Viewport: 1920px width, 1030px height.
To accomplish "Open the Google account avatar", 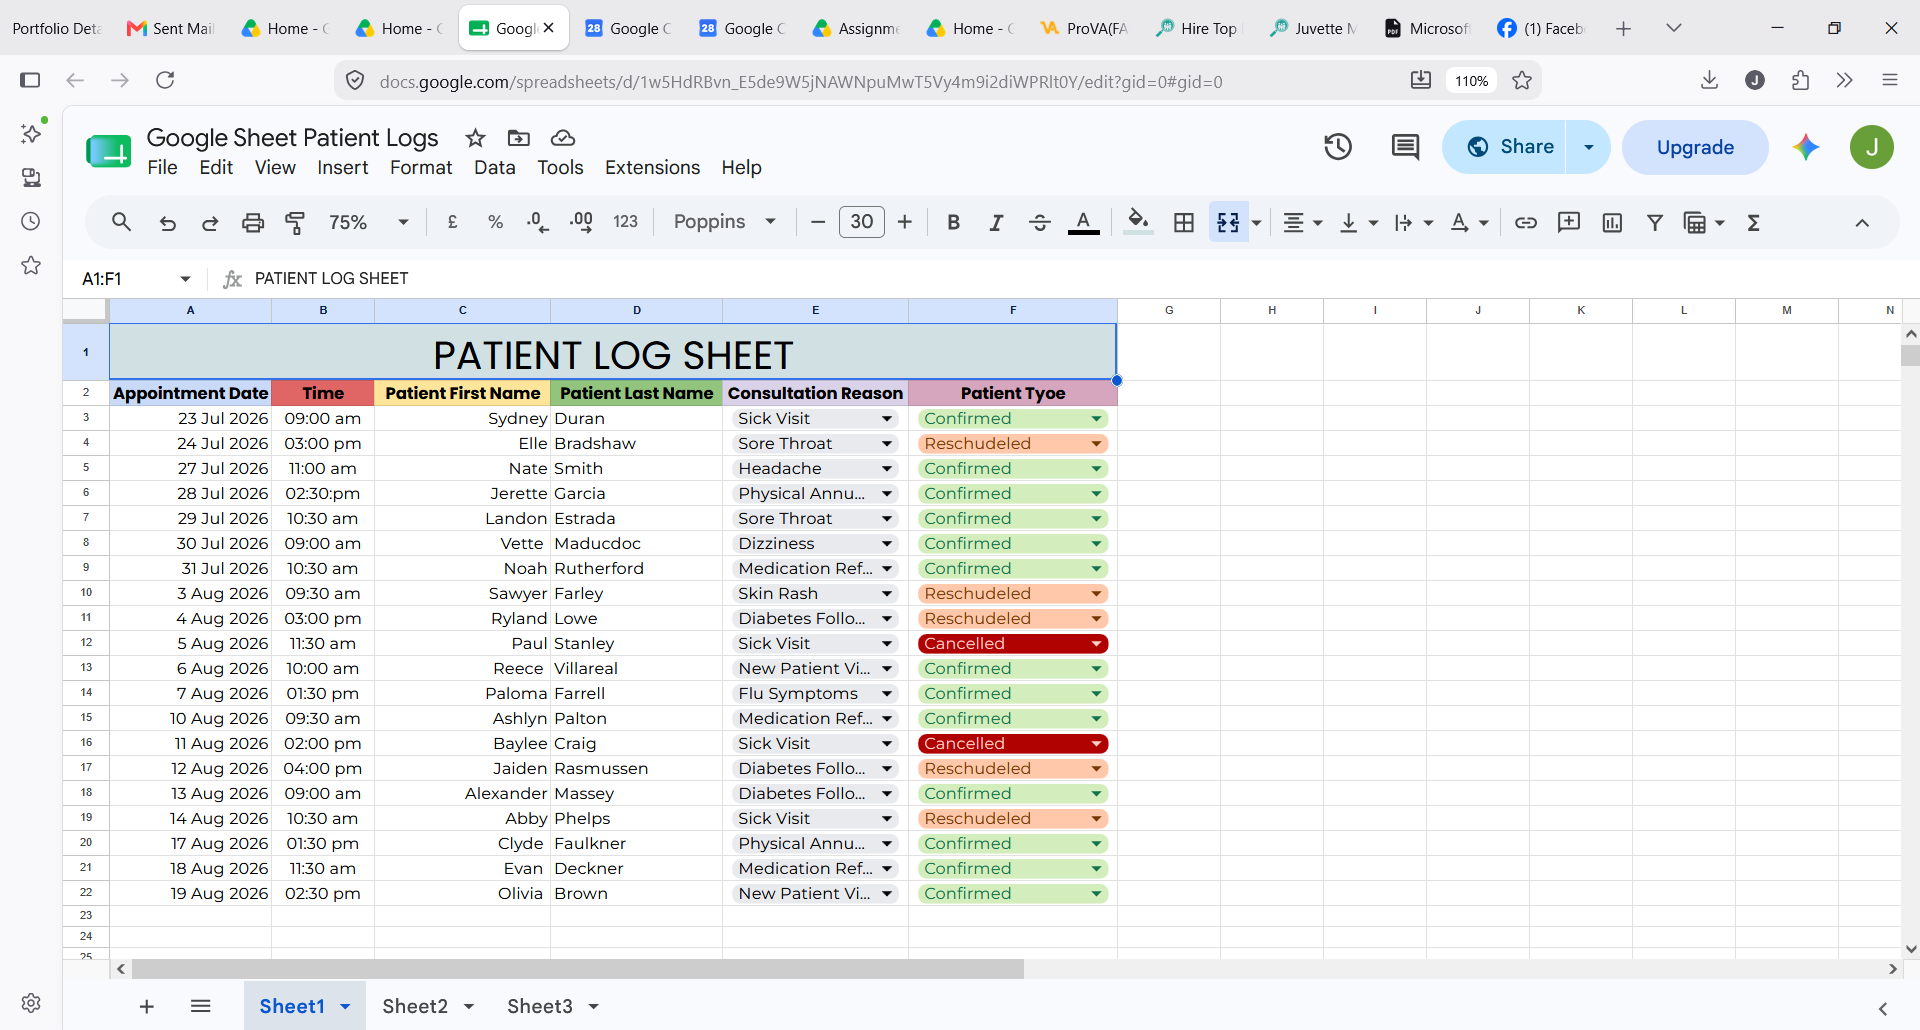I will [x=1871, y=147].
